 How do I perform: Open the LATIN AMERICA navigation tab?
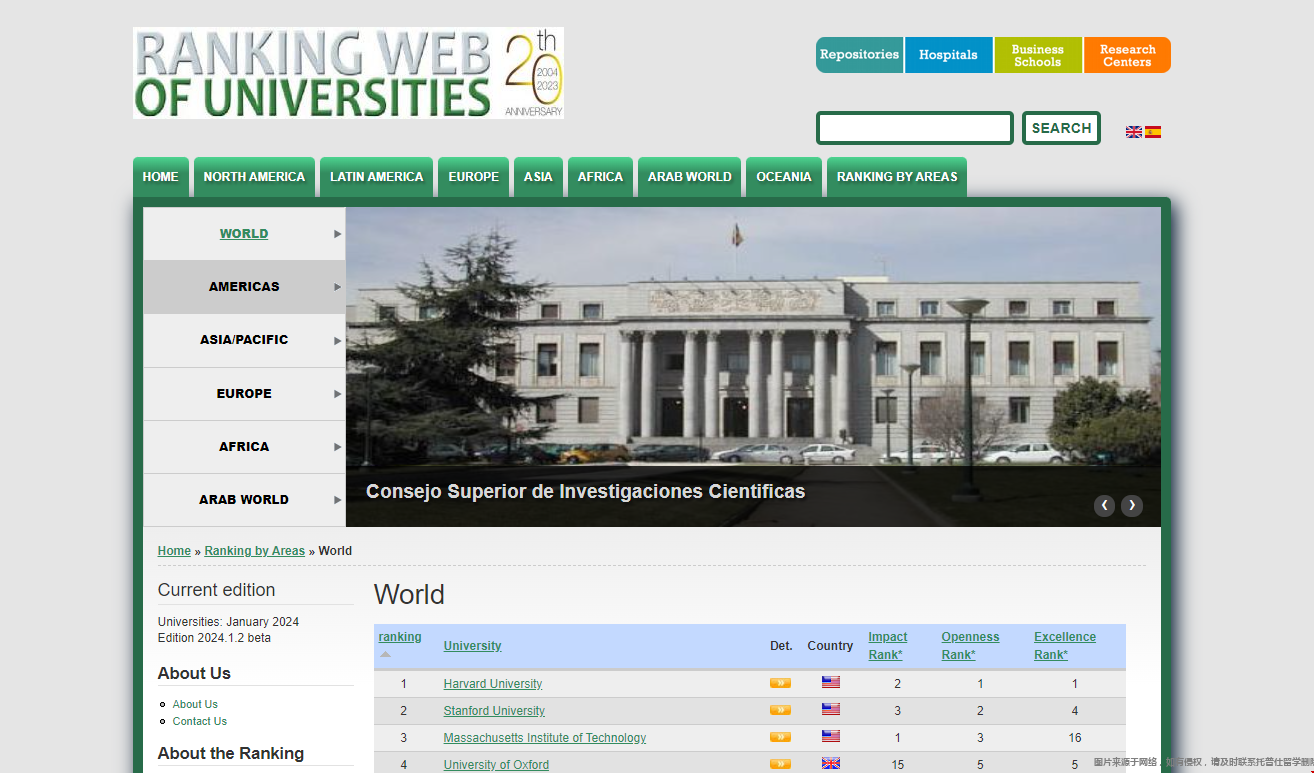[x=377, y=177]
